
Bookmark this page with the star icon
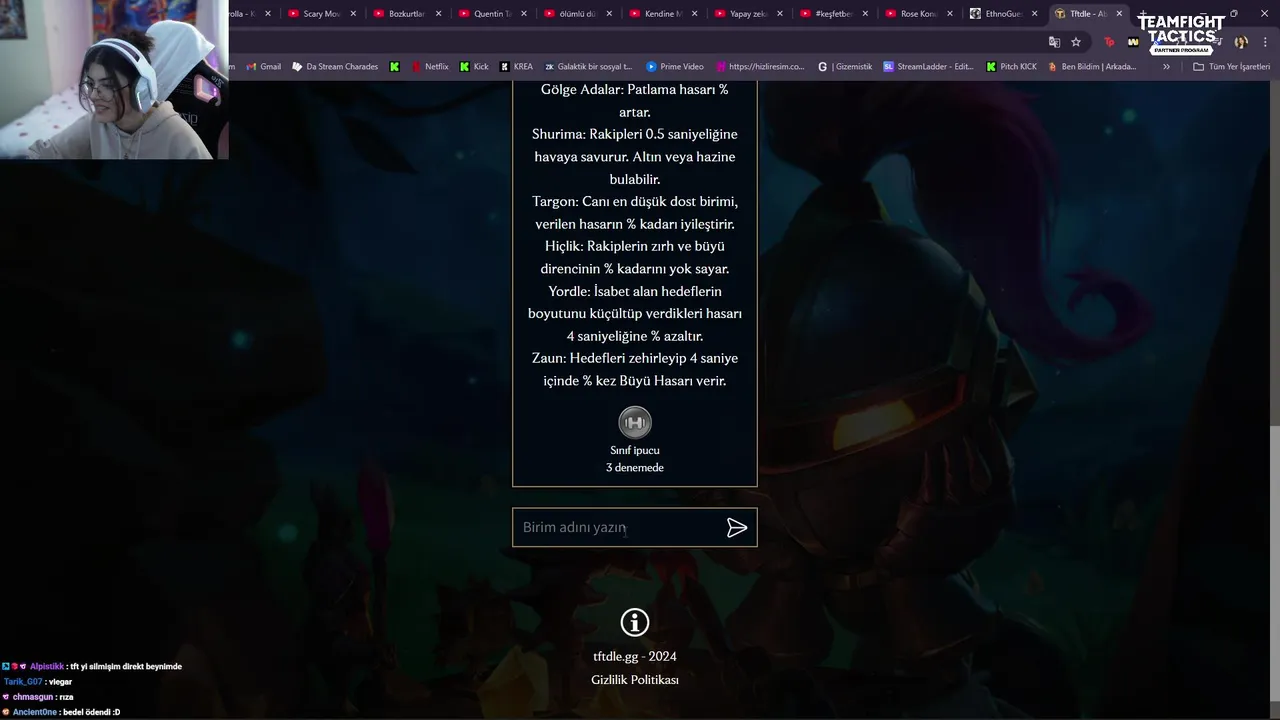[x=1076, y=42]
